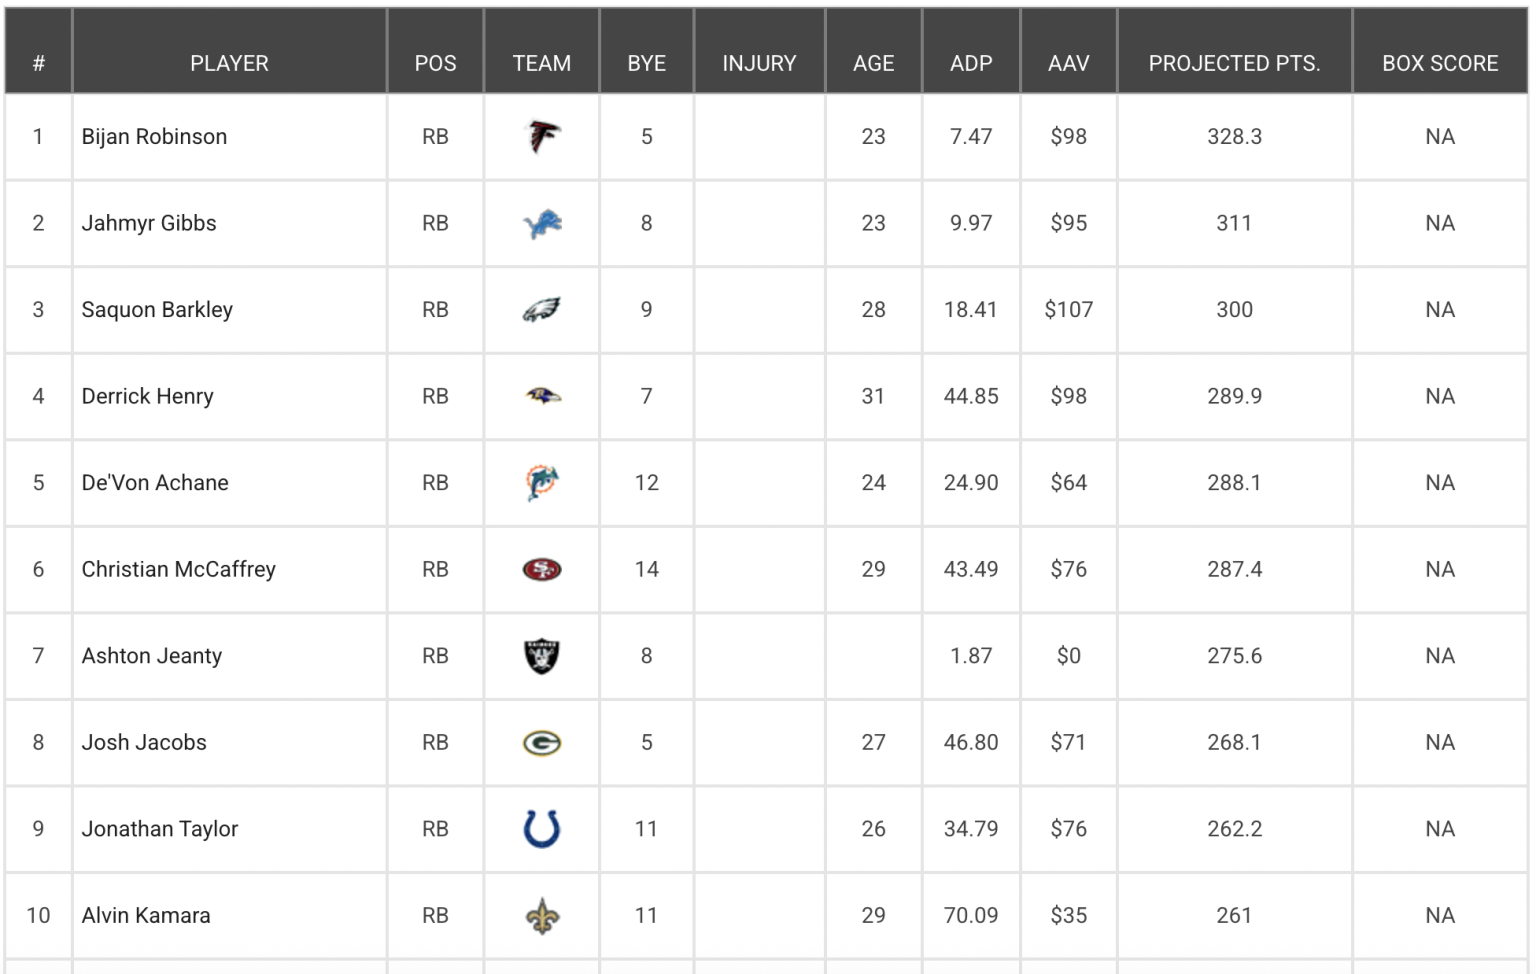Open Saquon Barkley's player link
Viewport: 1536px width, 974px height.
point(157,310)
